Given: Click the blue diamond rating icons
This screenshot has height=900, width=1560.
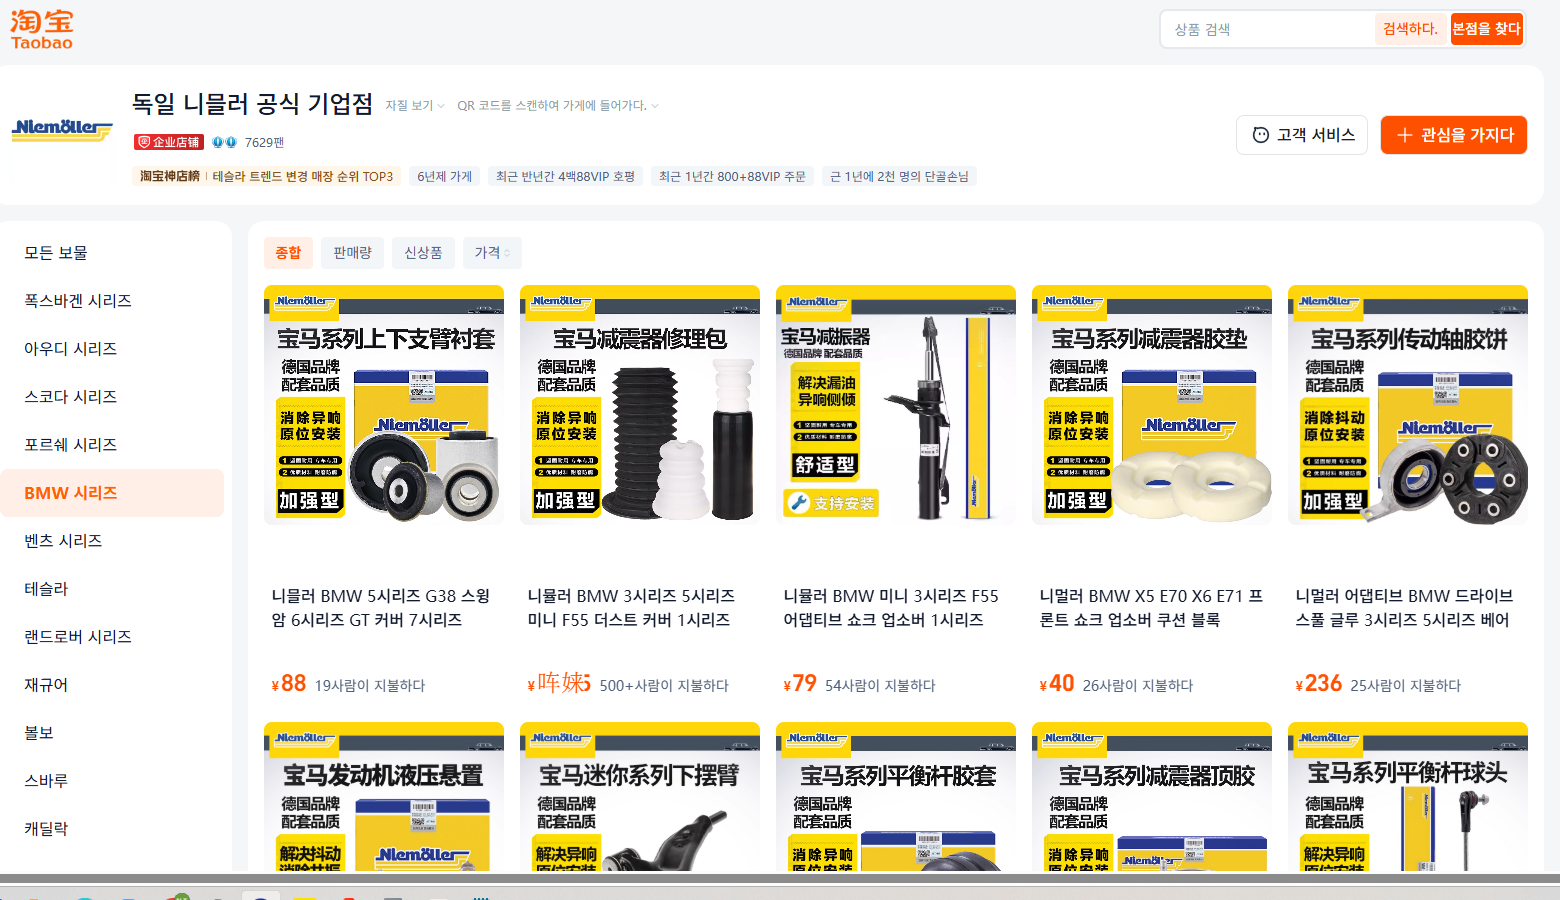Looking at the screenshot, I should coord(224,142).
